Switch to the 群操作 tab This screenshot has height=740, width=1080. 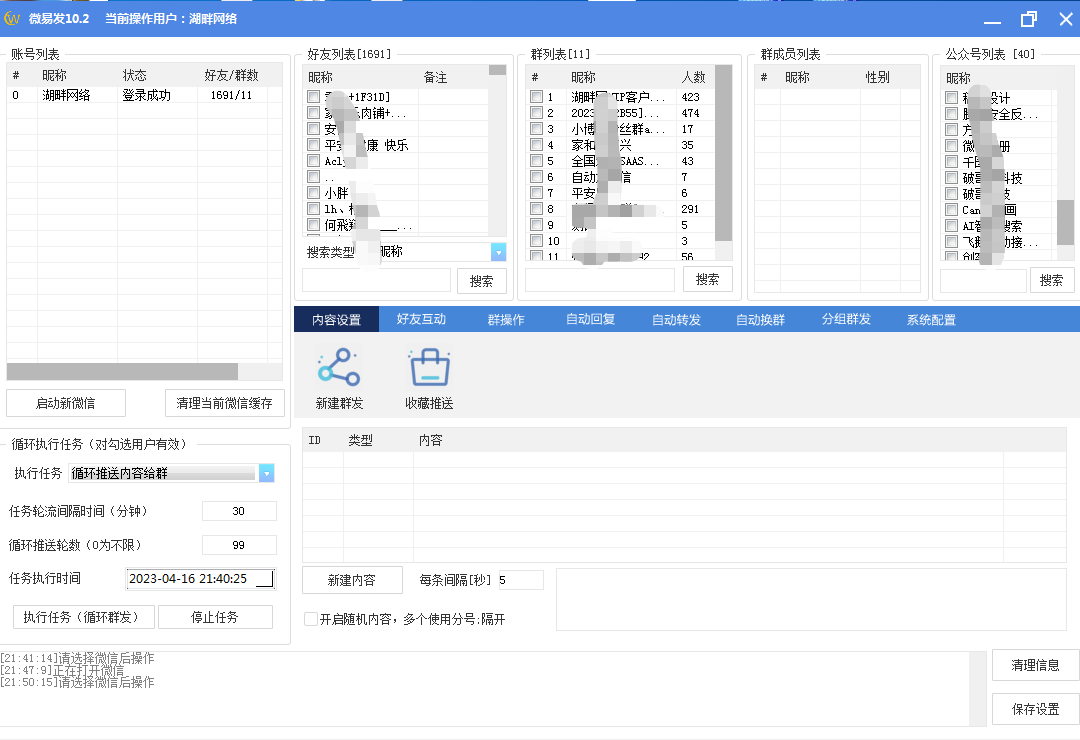(506, 320)
